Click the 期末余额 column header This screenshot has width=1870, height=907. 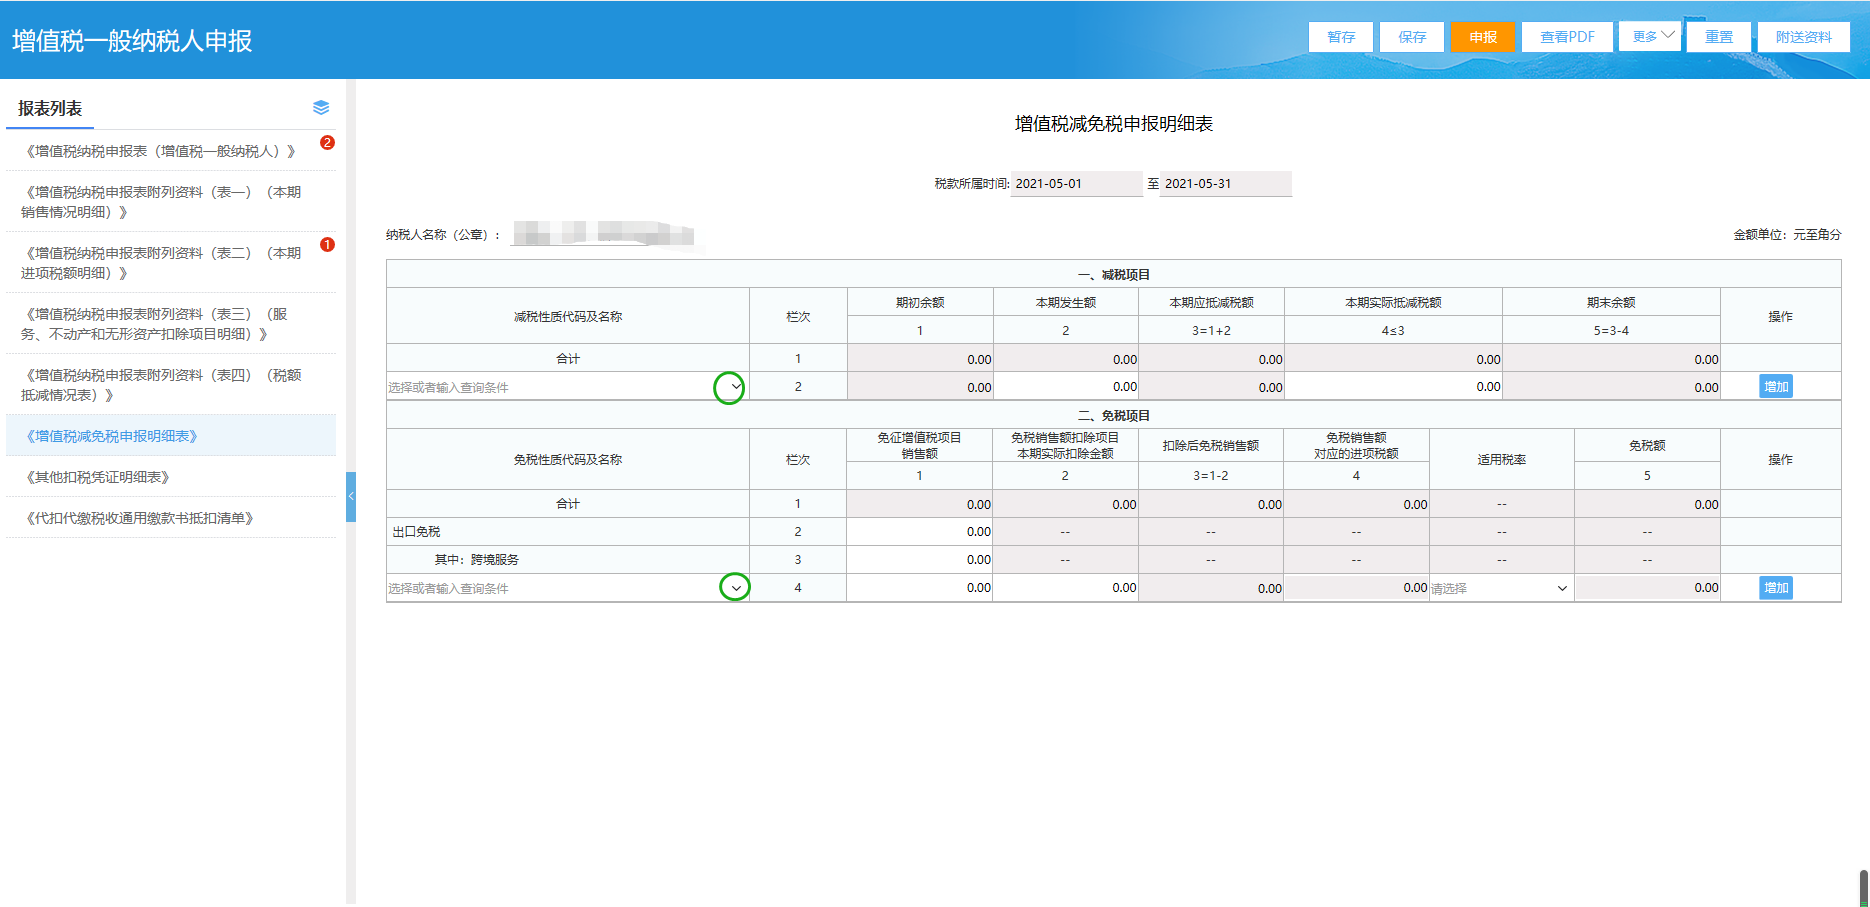(x=1611, y=302)
